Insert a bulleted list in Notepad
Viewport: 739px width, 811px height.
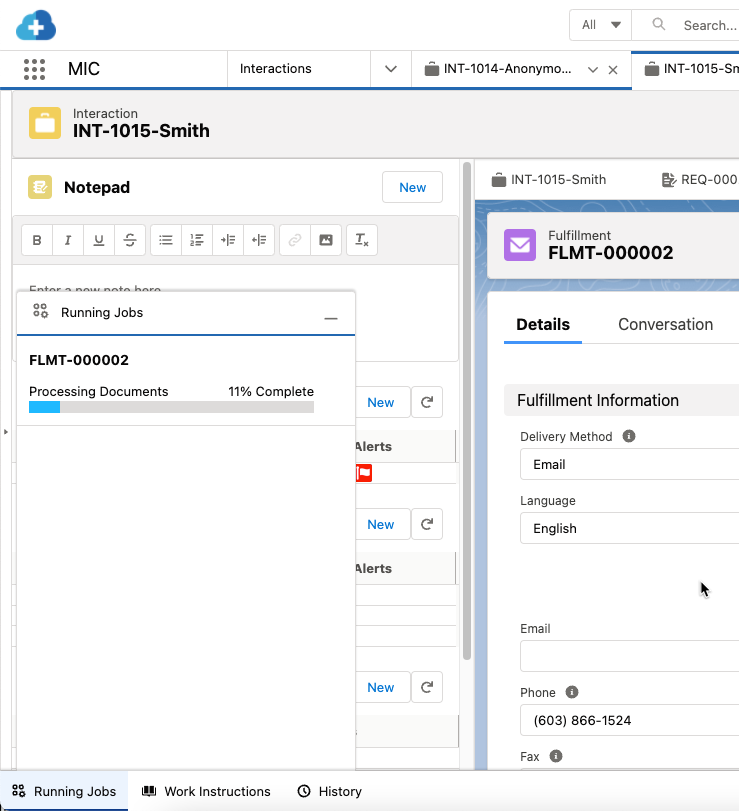(x=166, y=240)
